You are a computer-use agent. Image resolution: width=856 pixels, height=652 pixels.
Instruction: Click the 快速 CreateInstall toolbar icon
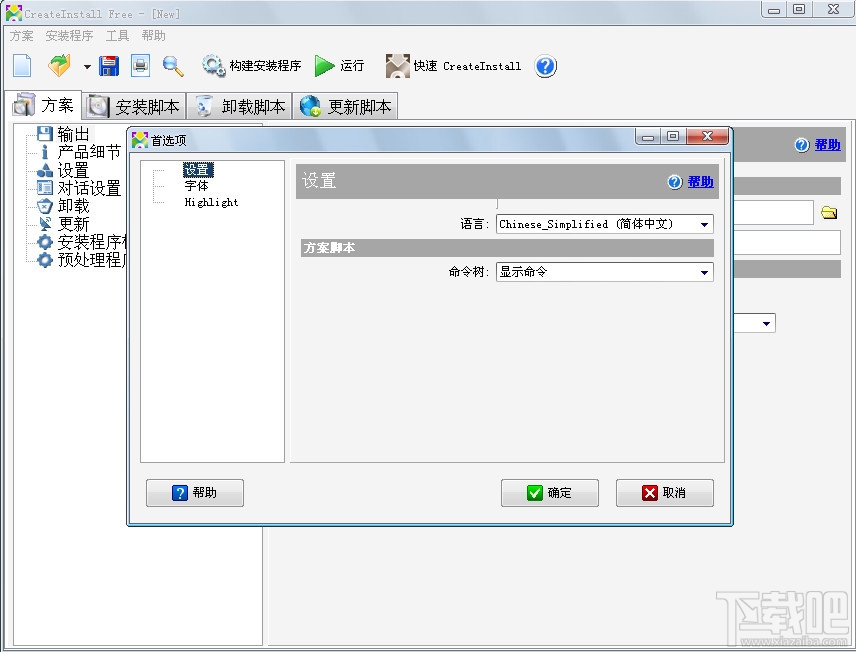(396, 66)
